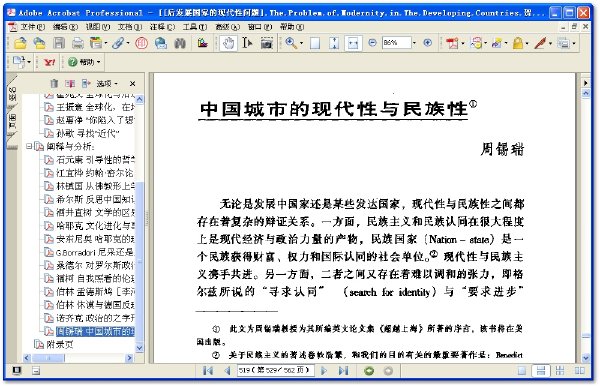Open the Secure padlock dropdown arrow
This screenshot has width=600, height=387.
[527, 43]
